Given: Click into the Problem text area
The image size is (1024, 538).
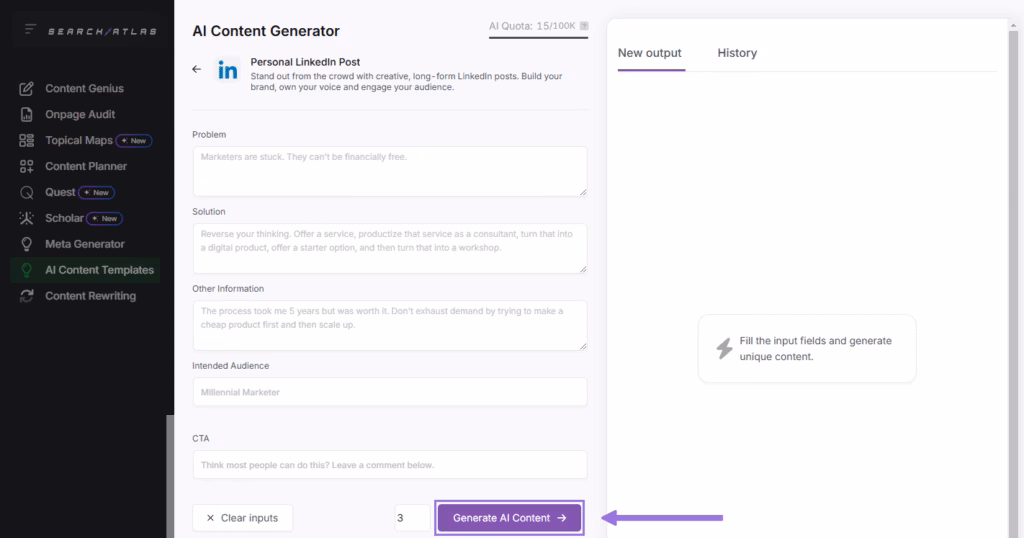Looking at the screenshot, I should pos(389,171).
